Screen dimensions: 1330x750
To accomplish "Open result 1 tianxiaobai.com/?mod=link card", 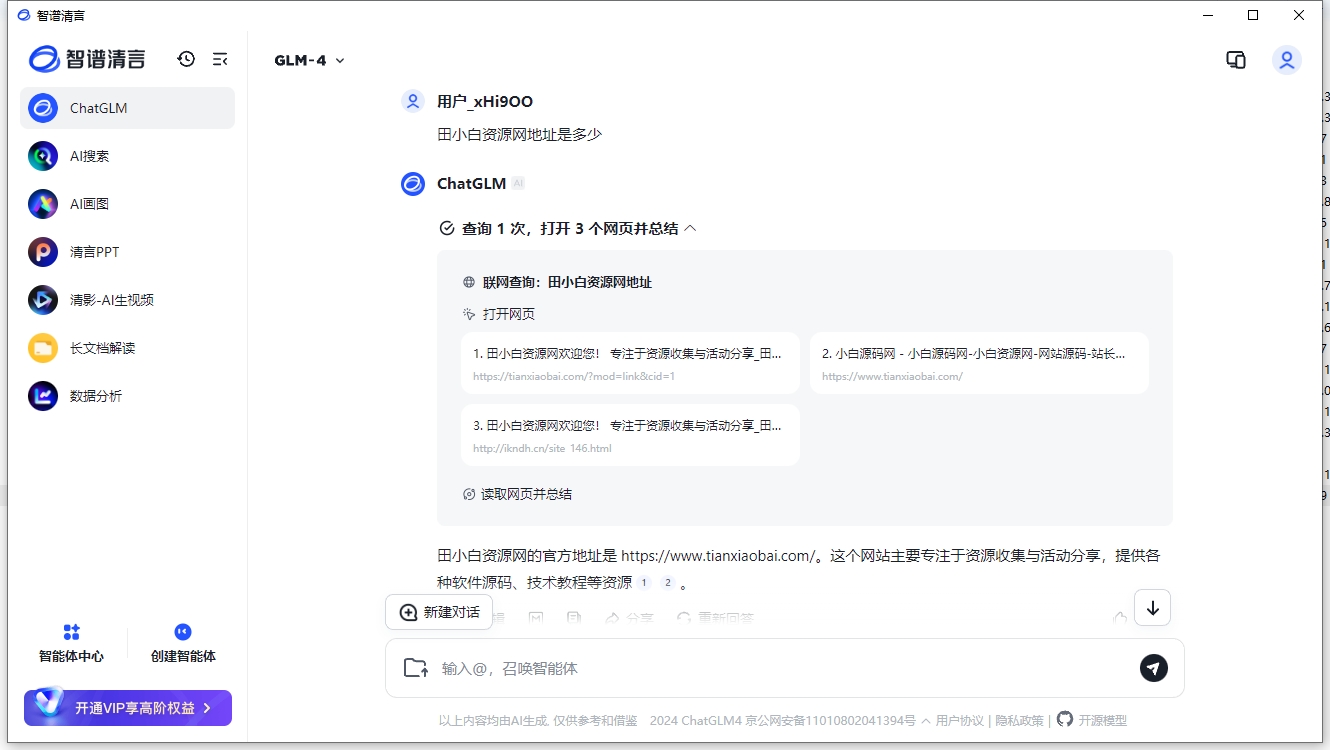I will click(x=630, y=363).
